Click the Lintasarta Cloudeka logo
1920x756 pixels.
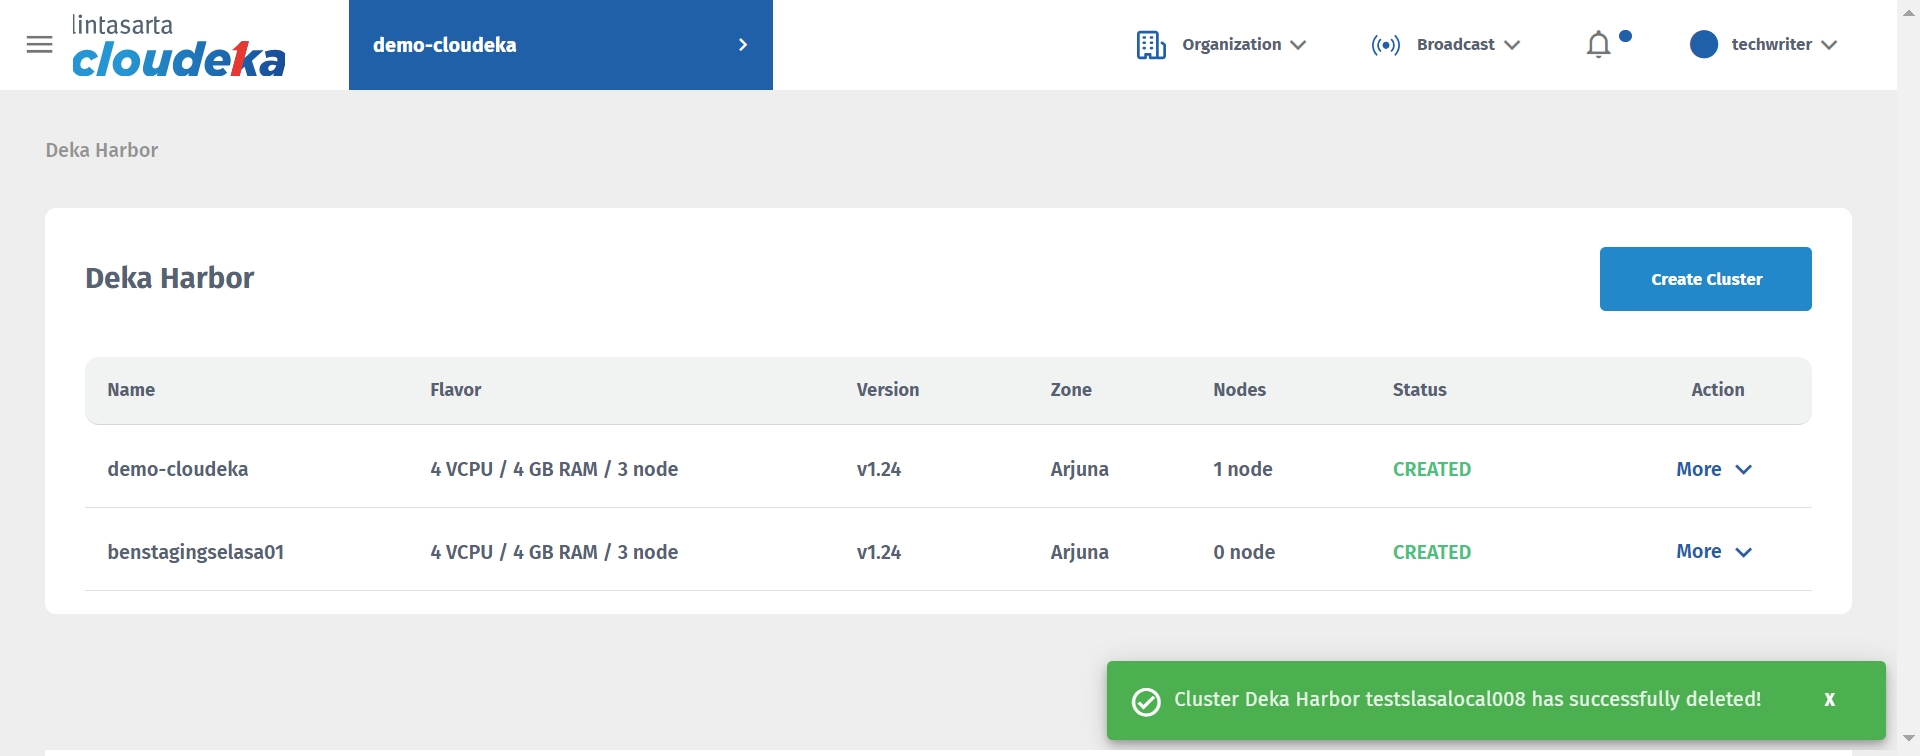tap(179, 46)
